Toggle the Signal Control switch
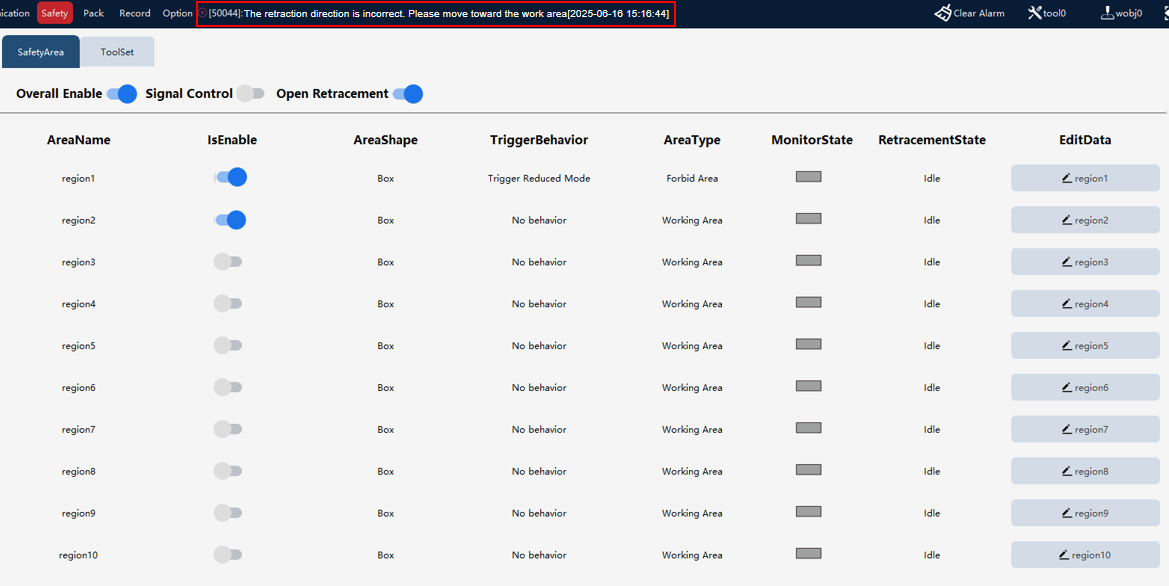The width and height of the screenshot is (1169, 586). 250,94
